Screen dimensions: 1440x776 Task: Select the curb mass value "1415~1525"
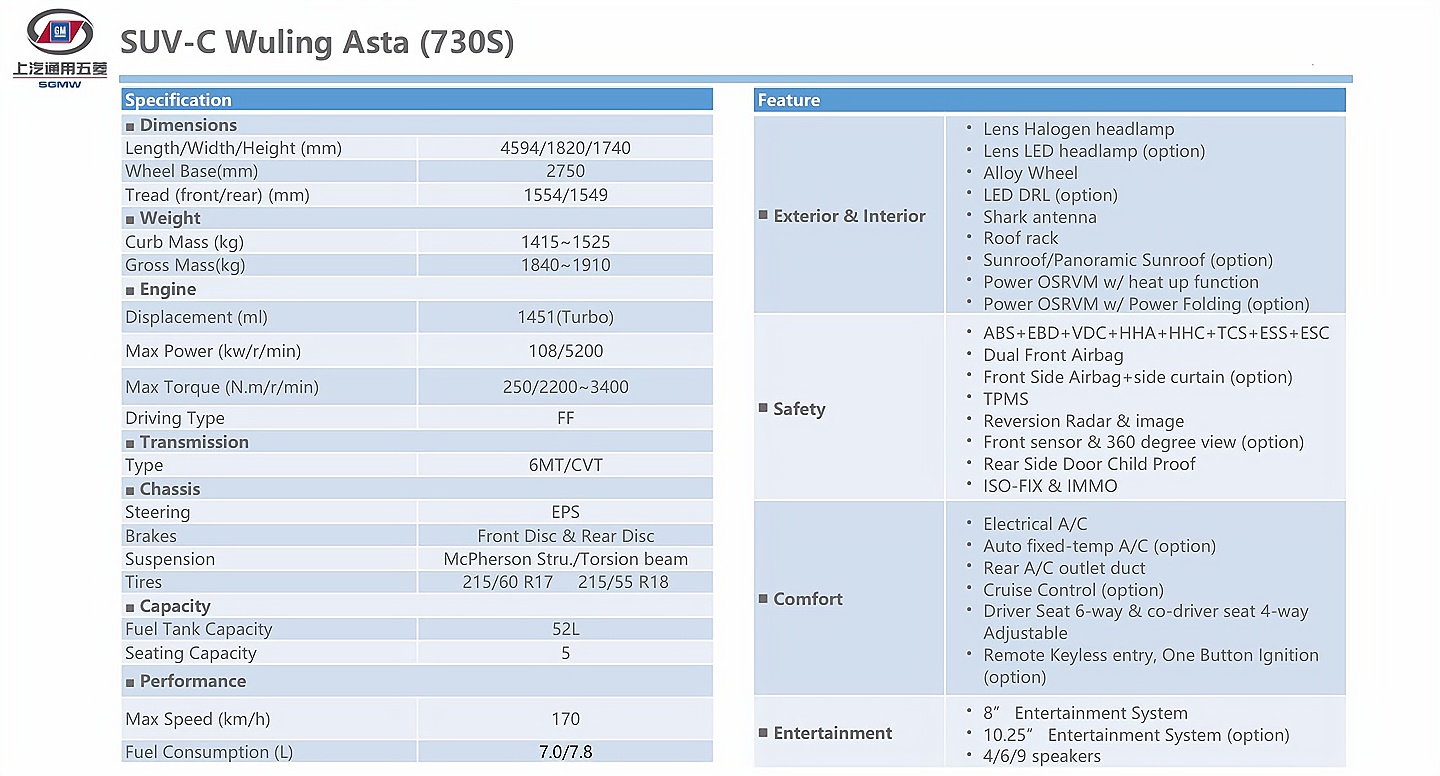pyautogui.click(x=565, y=242)
